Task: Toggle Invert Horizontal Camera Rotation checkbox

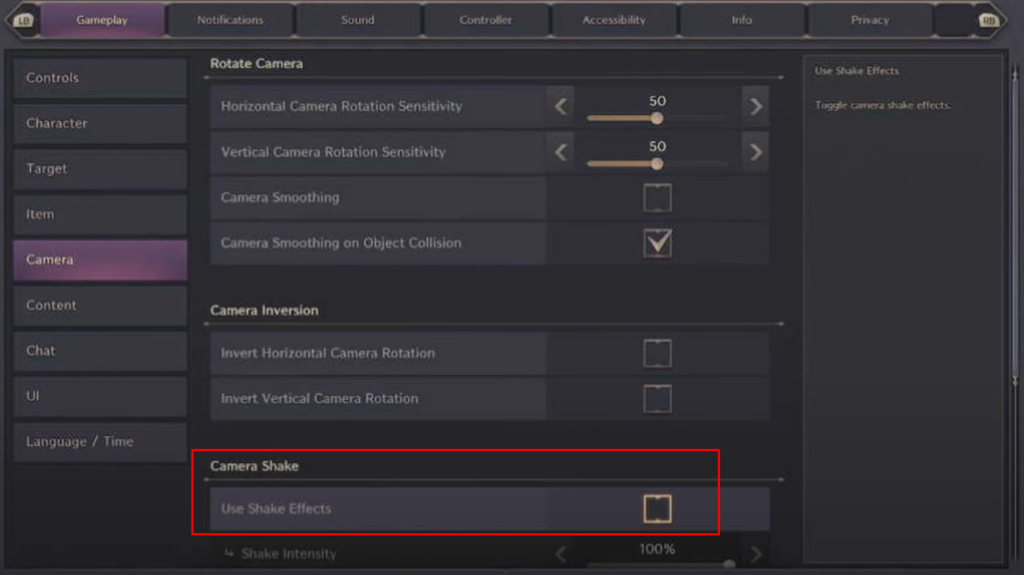Action: point(657,353)
